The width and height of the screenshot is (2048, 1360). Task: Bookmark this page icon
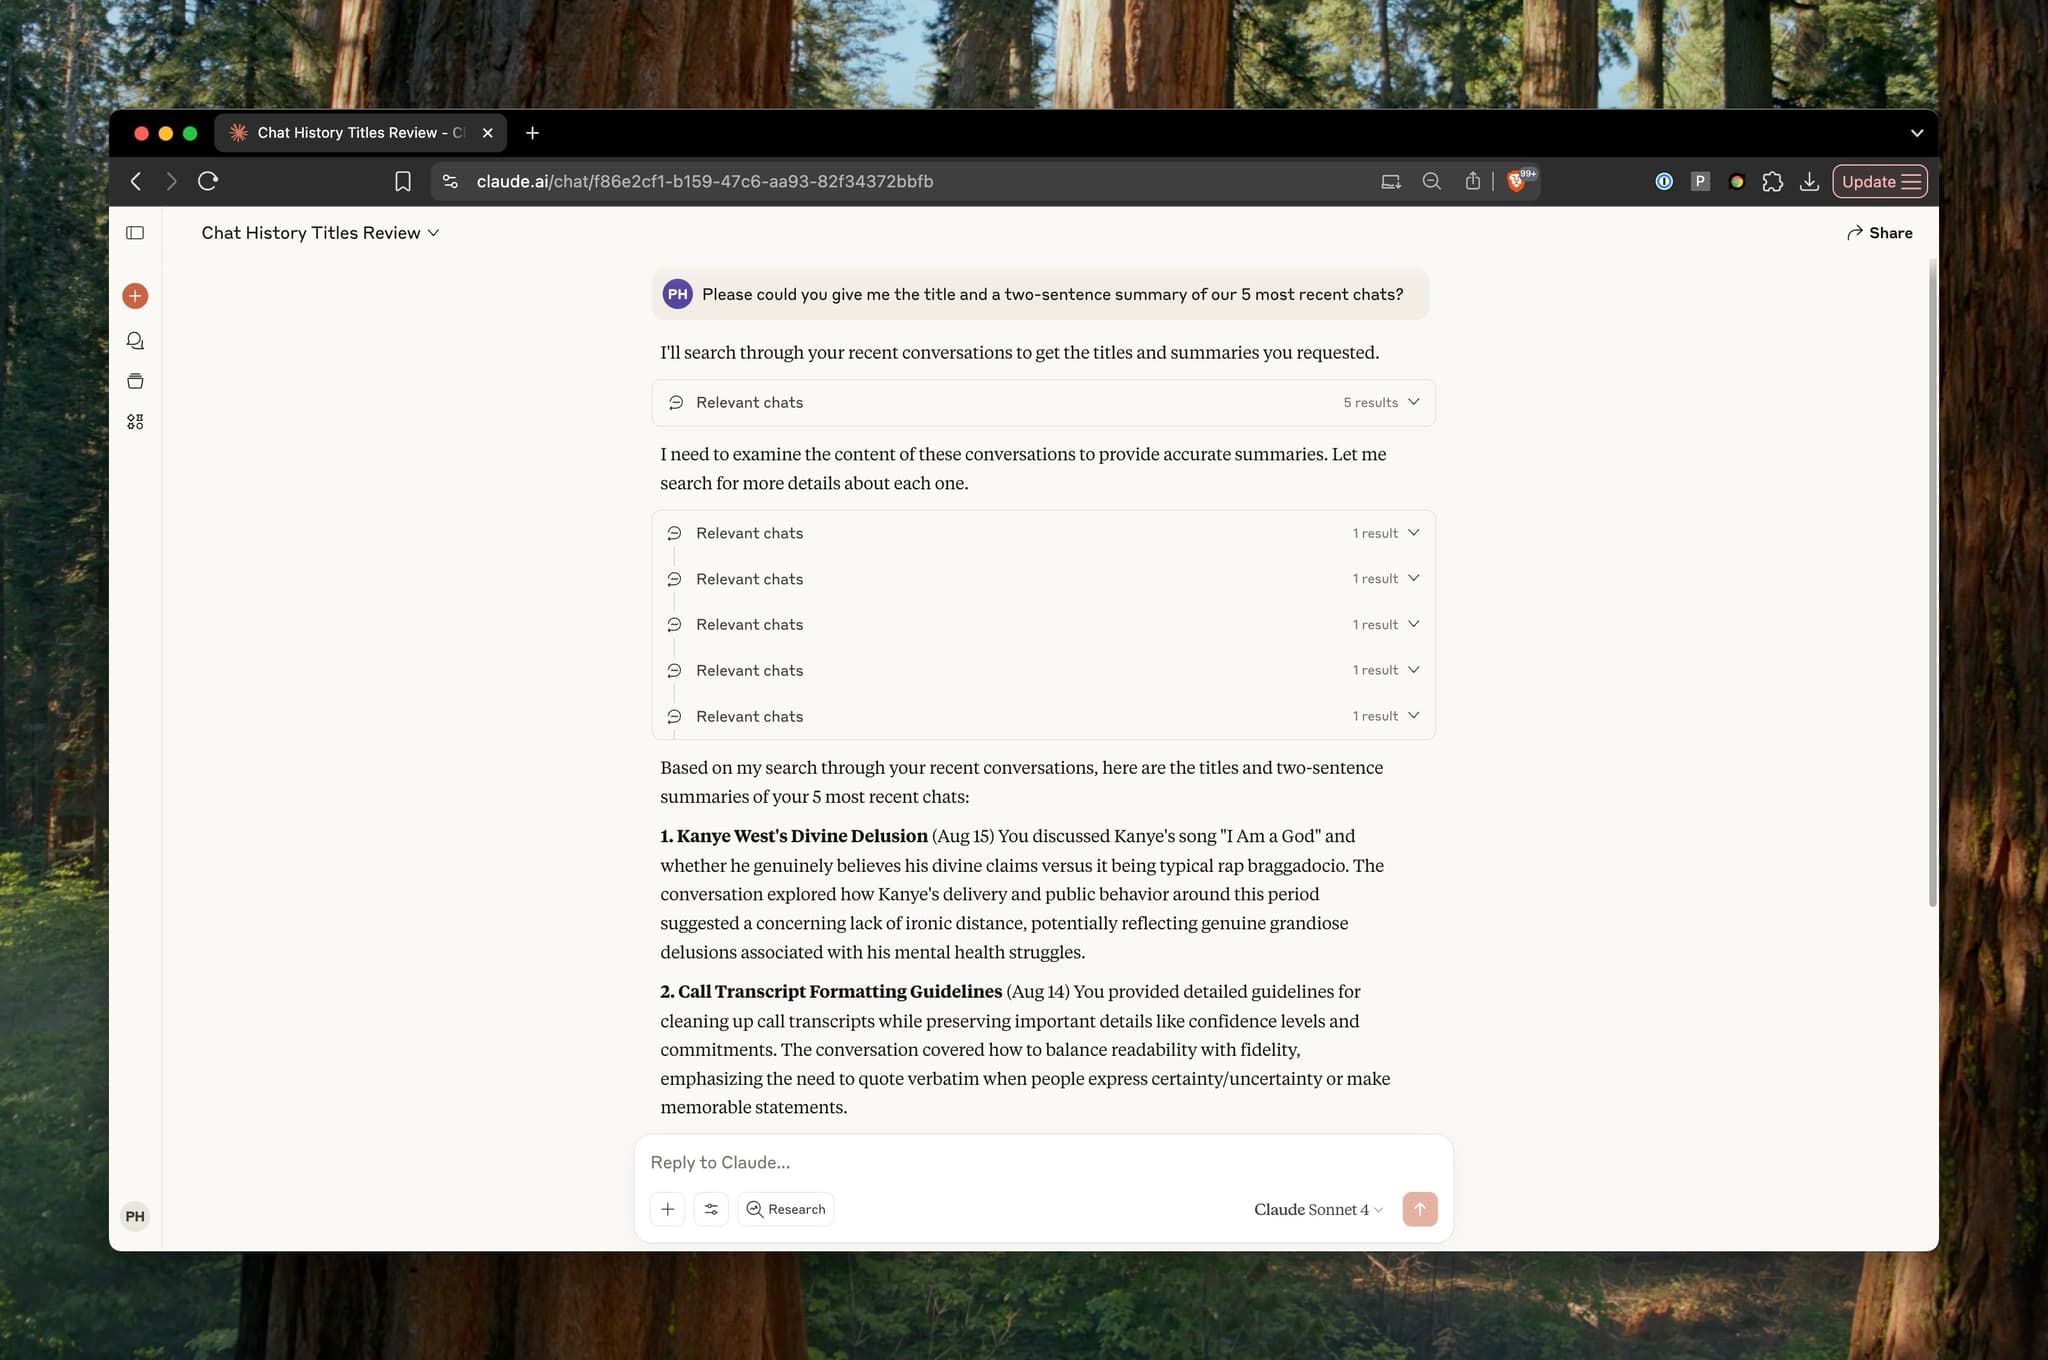(403, 181)
